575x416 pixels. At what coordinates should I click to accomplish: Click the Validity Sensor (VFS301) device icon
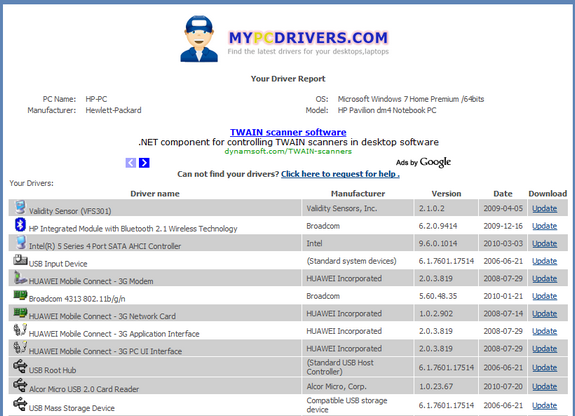pos(20,207)
